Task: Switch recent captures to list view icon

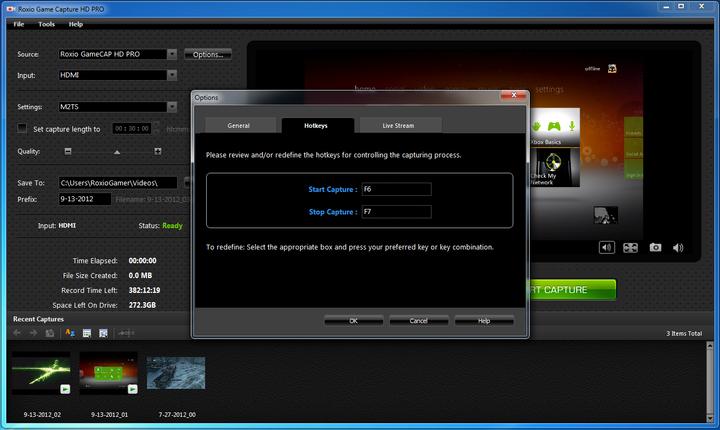Action: coord(86,333)
